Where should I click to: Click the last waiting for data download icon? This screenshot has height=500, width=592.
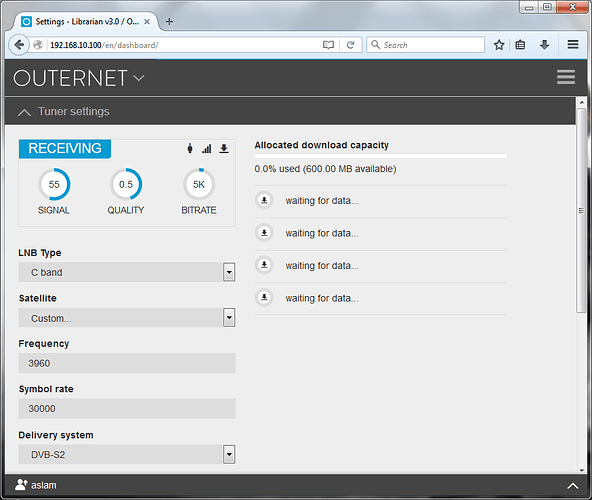pos(264,298)
